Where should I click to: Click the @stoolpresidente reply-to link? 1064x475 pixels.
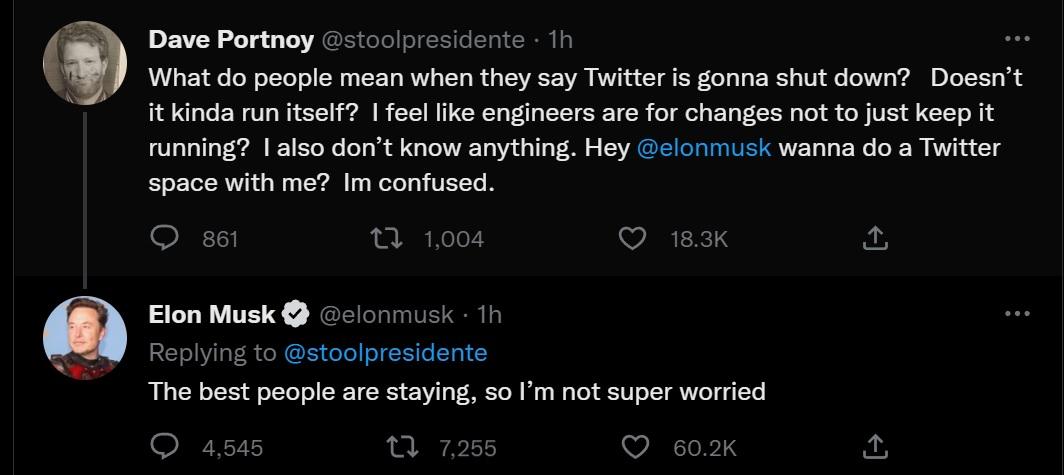[386, 353]
